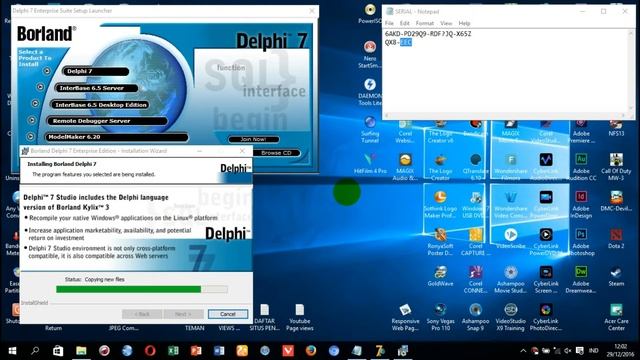The height and width of the screenshot is (360, 640).
Task: Click Browse CD in setup launcher
Action: 276,153
